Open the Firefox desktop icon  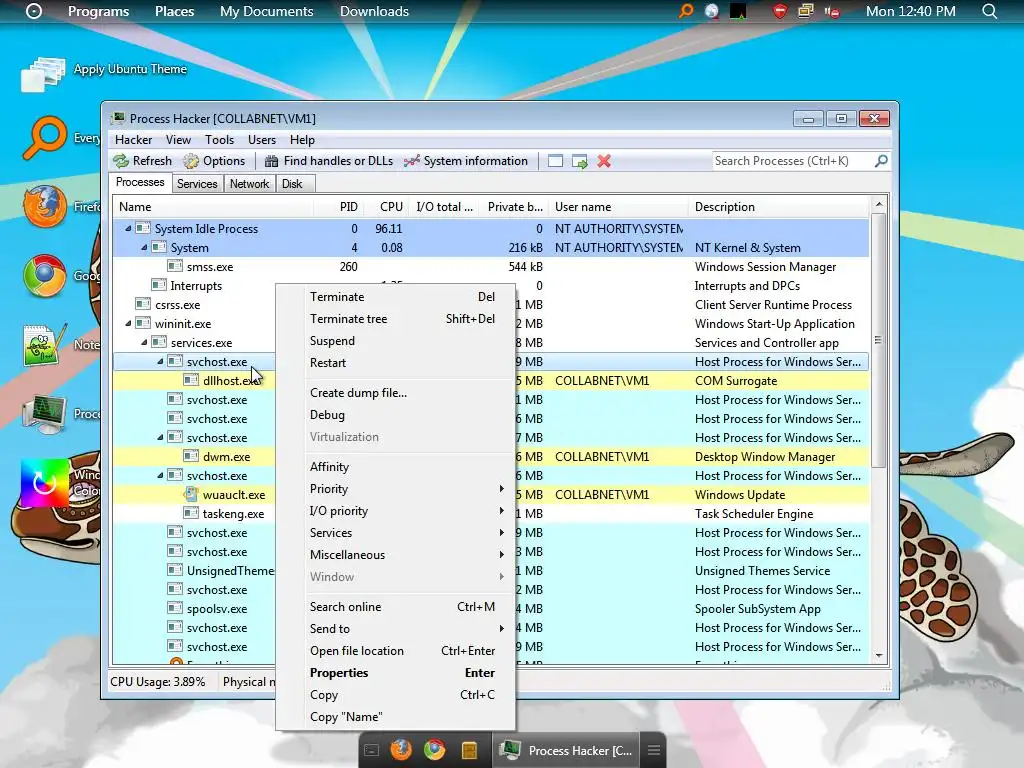coord(45,206)
